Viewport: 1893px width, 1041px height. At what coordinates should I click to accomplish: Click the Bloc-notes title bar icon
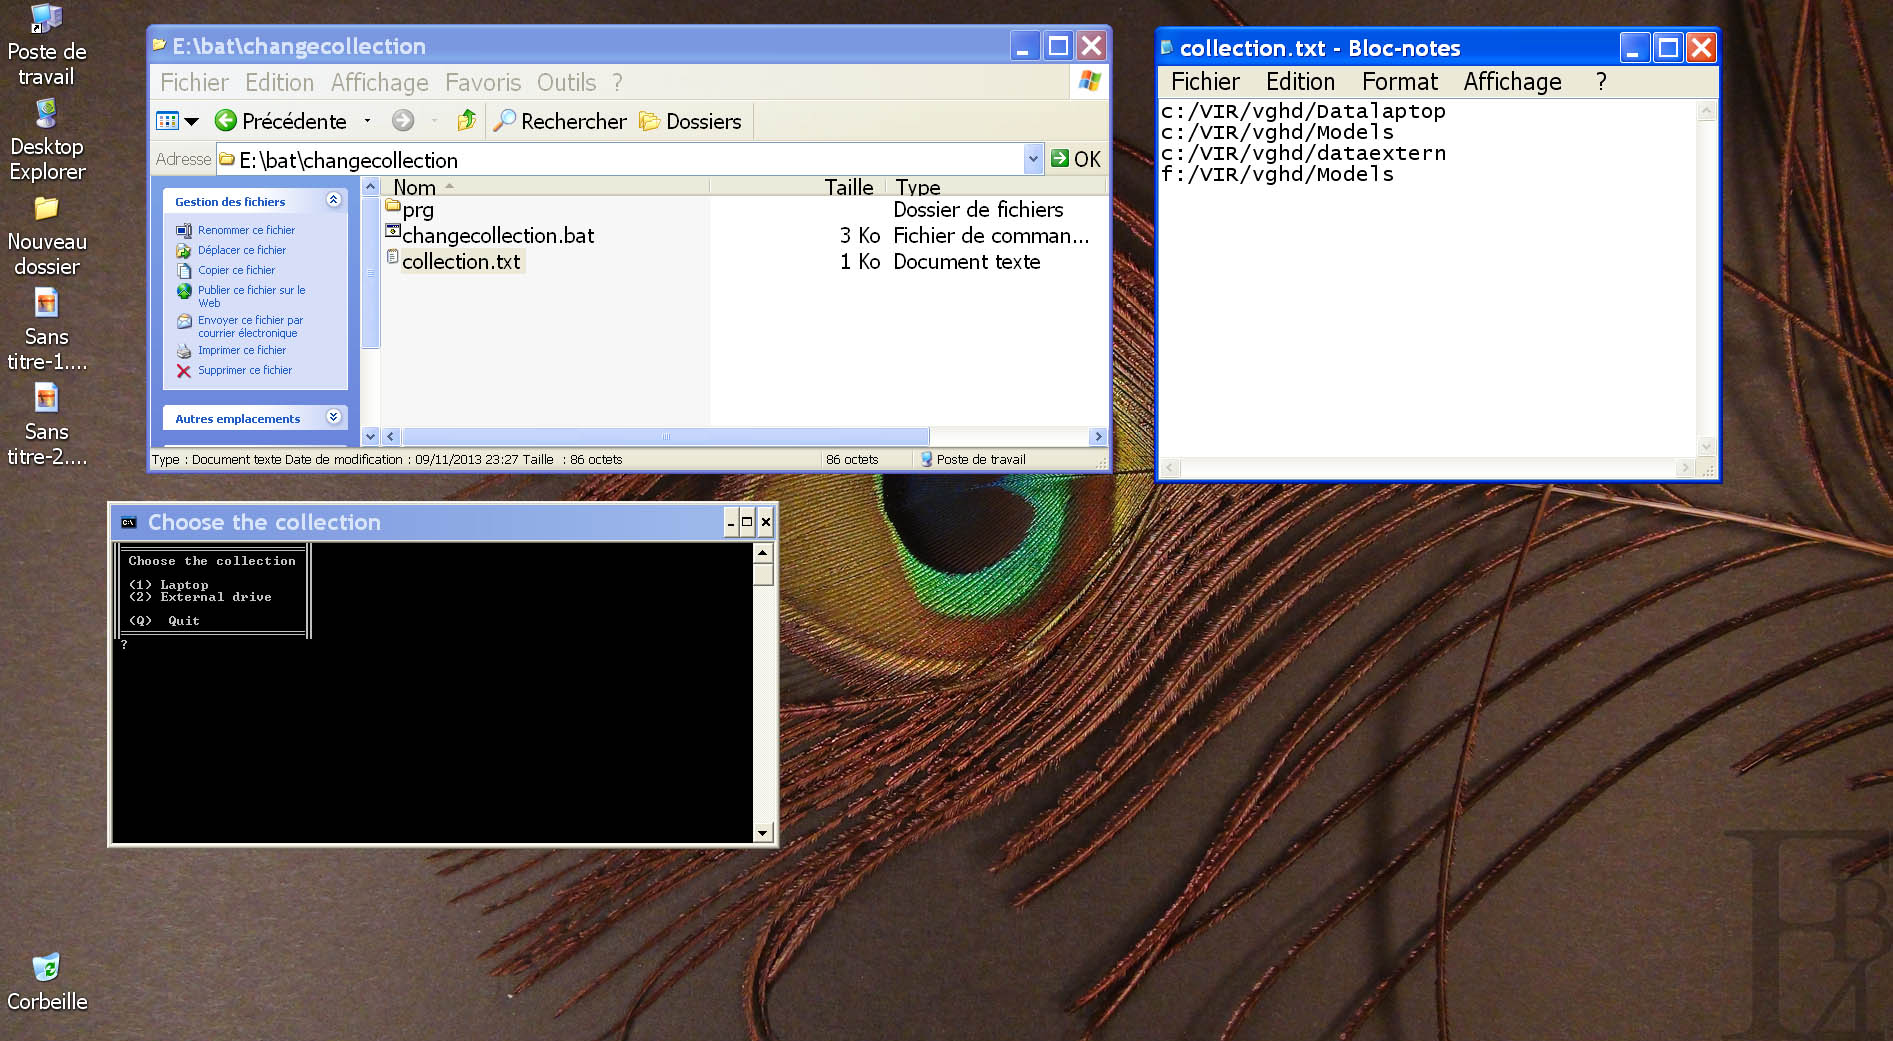[x=1167, y=47]
